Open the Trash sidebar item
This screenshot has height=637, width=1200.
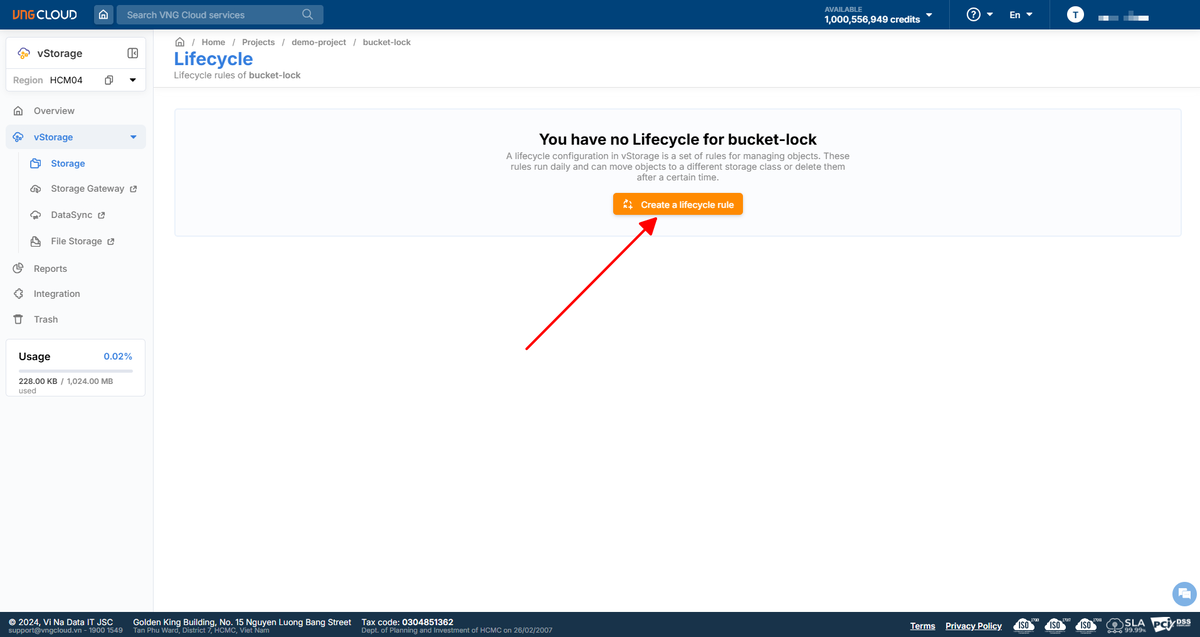(46, 320)
